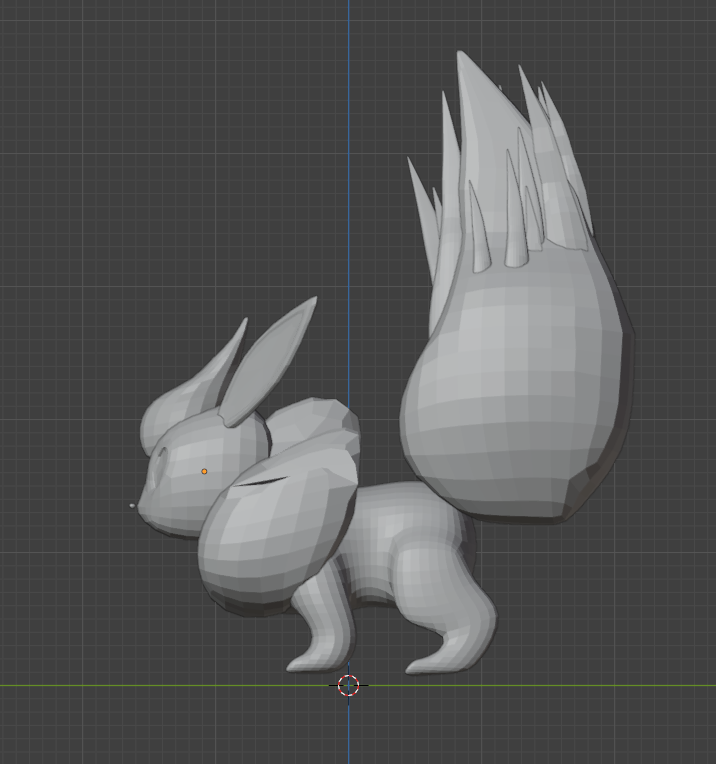Click the orange origin dot on the head

click(204, 471)
